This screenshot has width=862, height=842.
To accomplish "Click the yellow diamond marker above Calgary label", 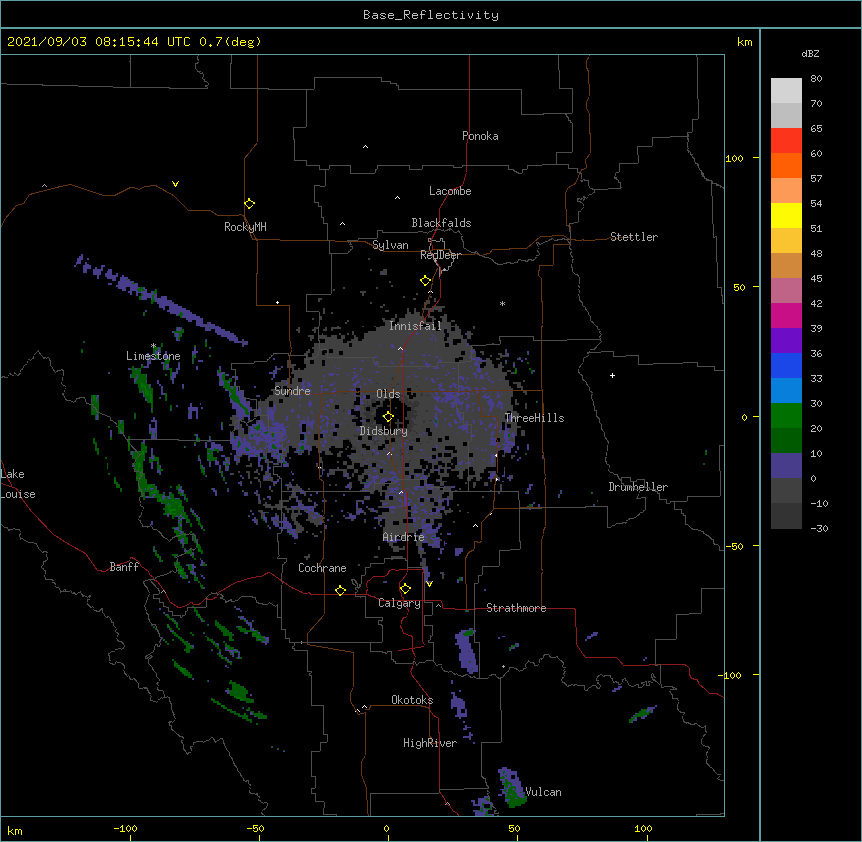I will point(405,589).
